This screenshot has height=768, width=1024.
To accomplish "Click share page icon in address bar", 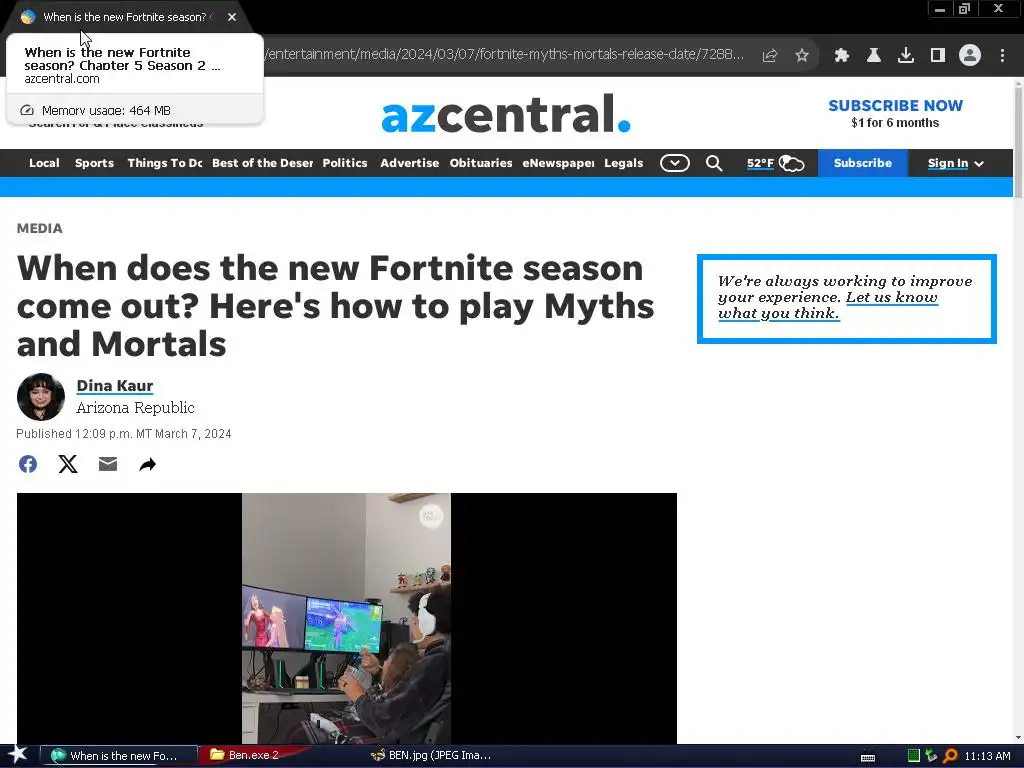I will pyautogui.click(x=770, y=56).
